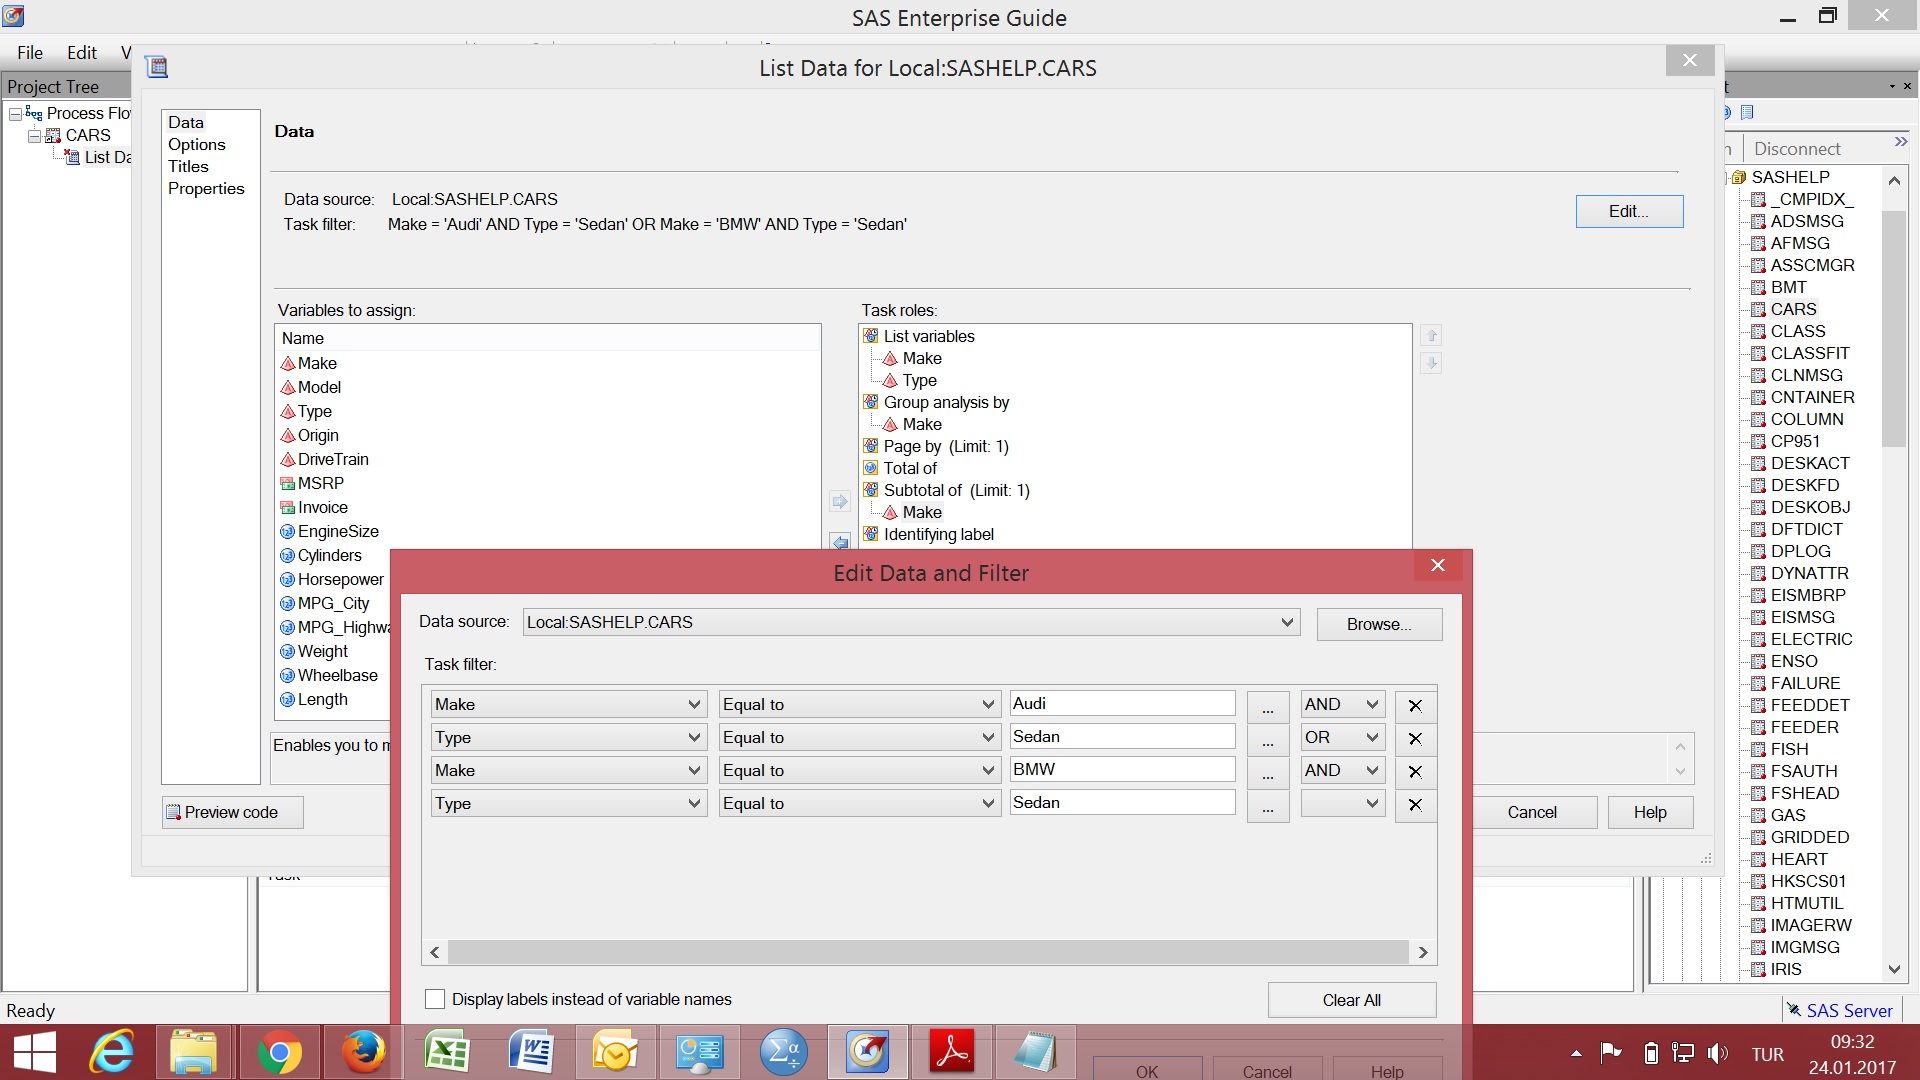Open the Data source combo box
The height and width of the screenshot is (1080, 1920).
[x=911, y=622]
